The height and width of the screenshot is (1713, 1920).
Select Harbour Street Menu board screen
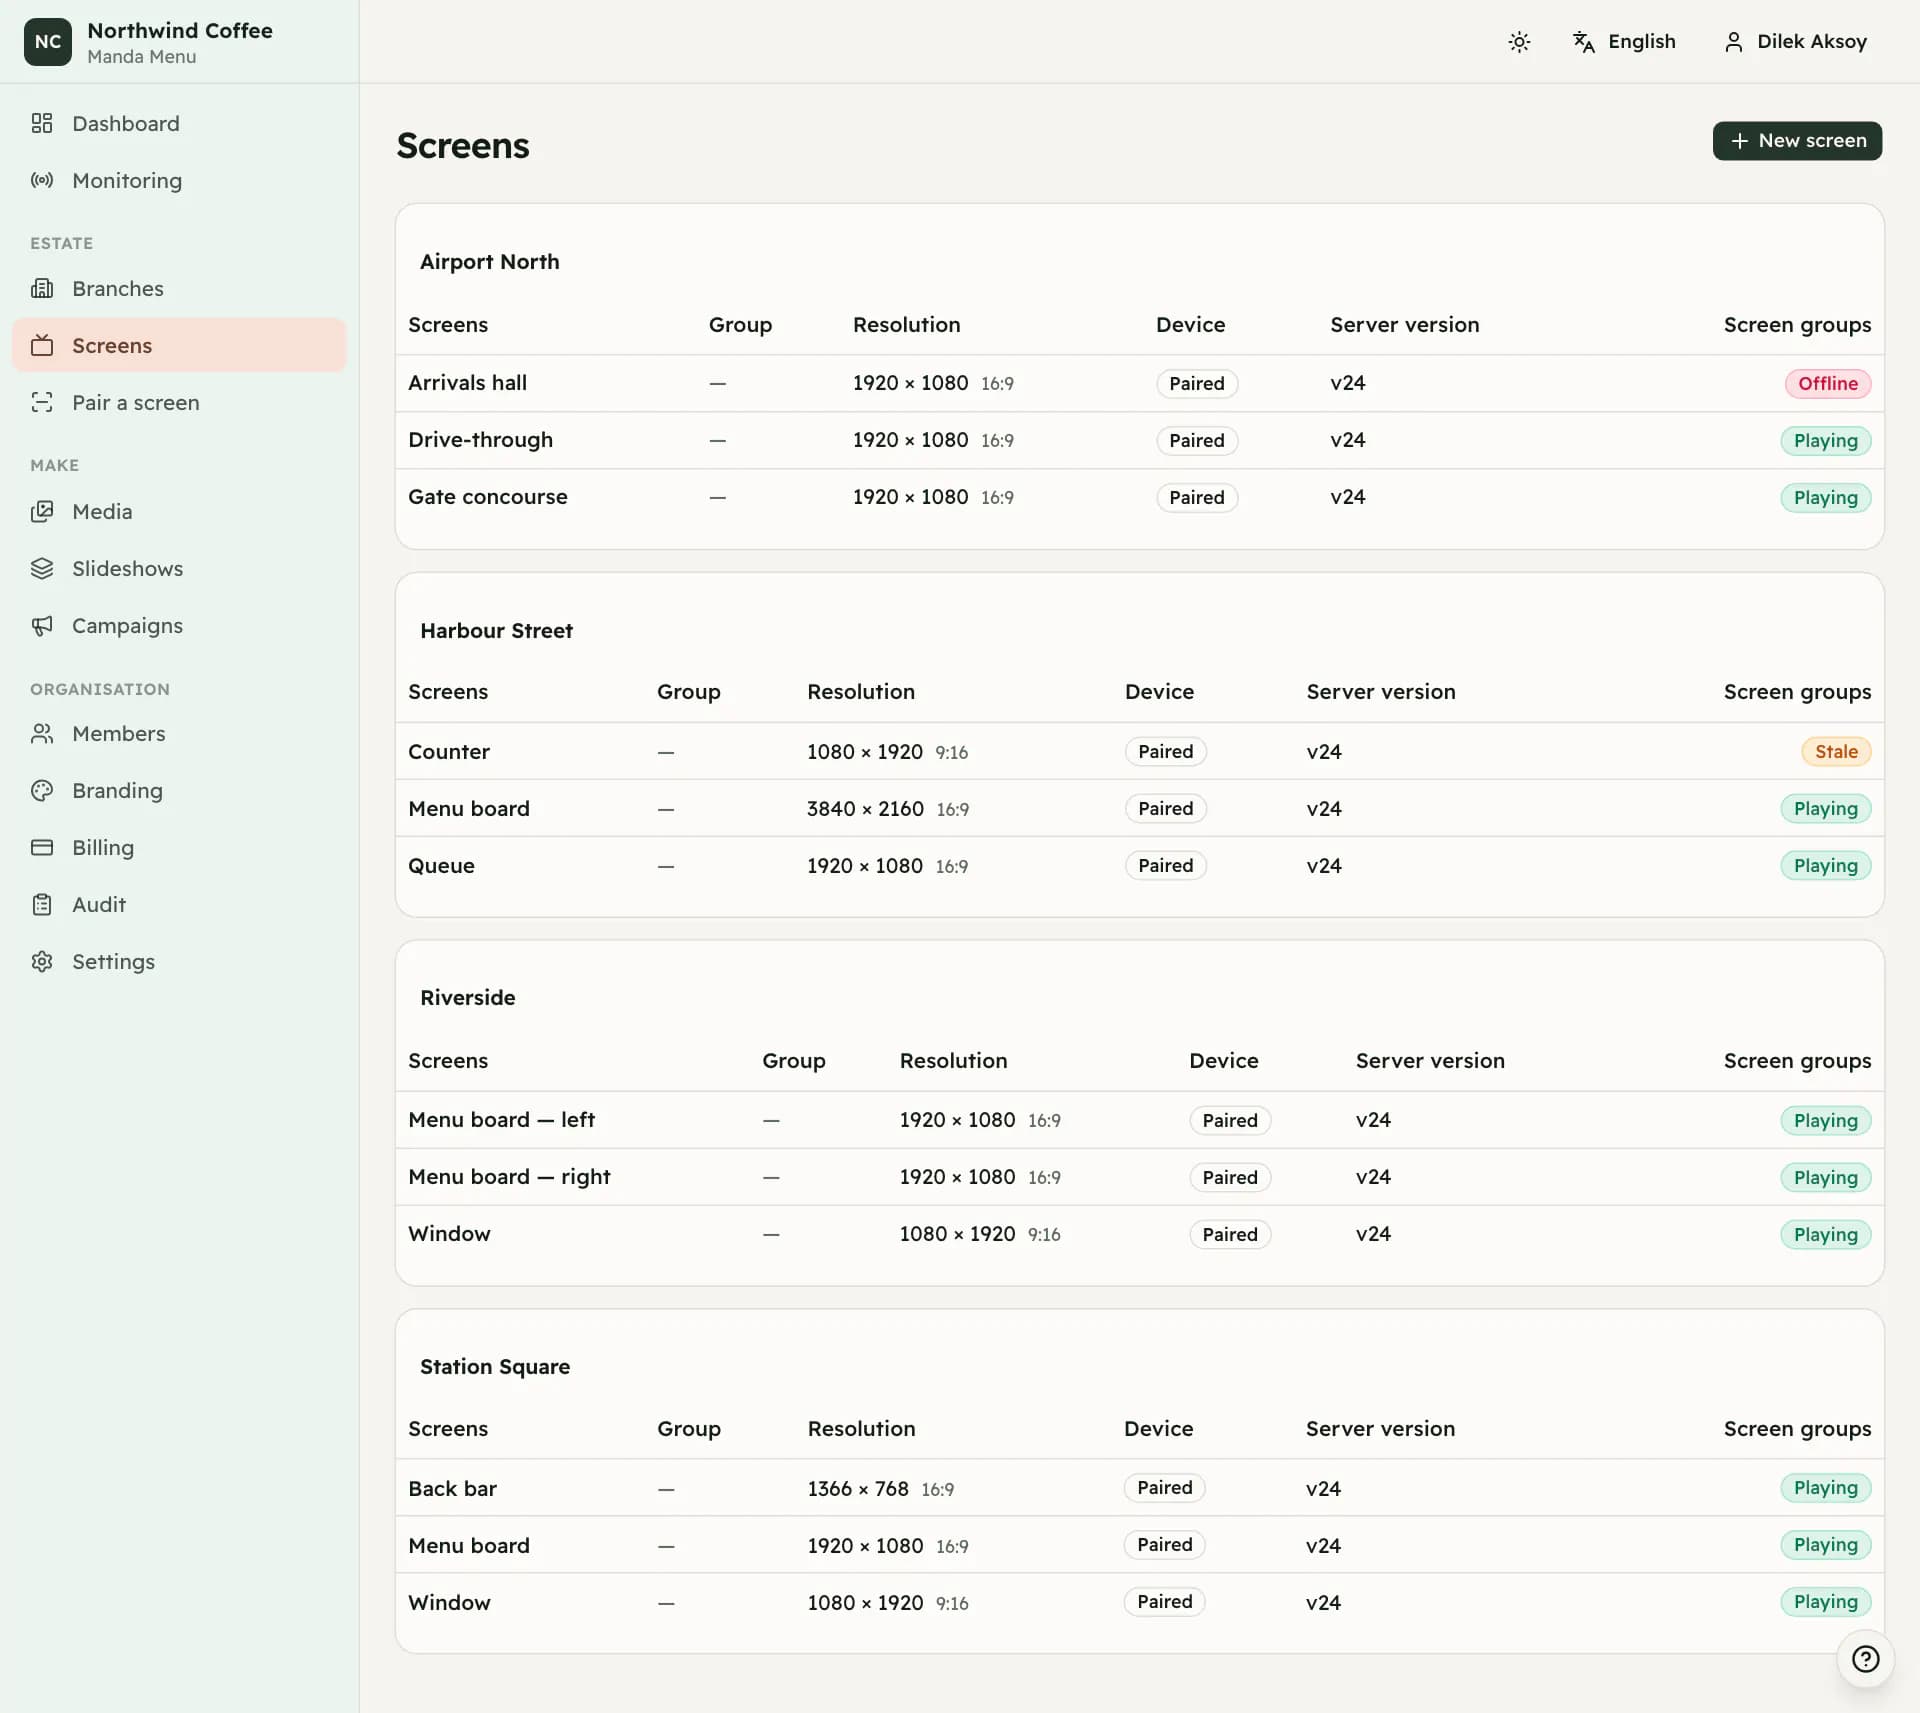click(469, 809)
